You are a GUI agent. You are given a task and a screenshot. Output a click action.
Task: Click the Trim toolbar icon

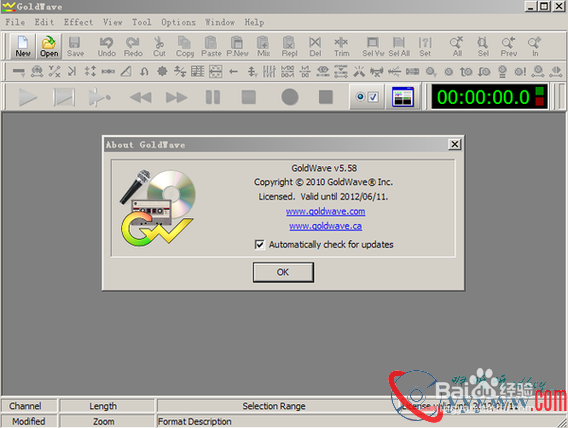pos(342,46)
